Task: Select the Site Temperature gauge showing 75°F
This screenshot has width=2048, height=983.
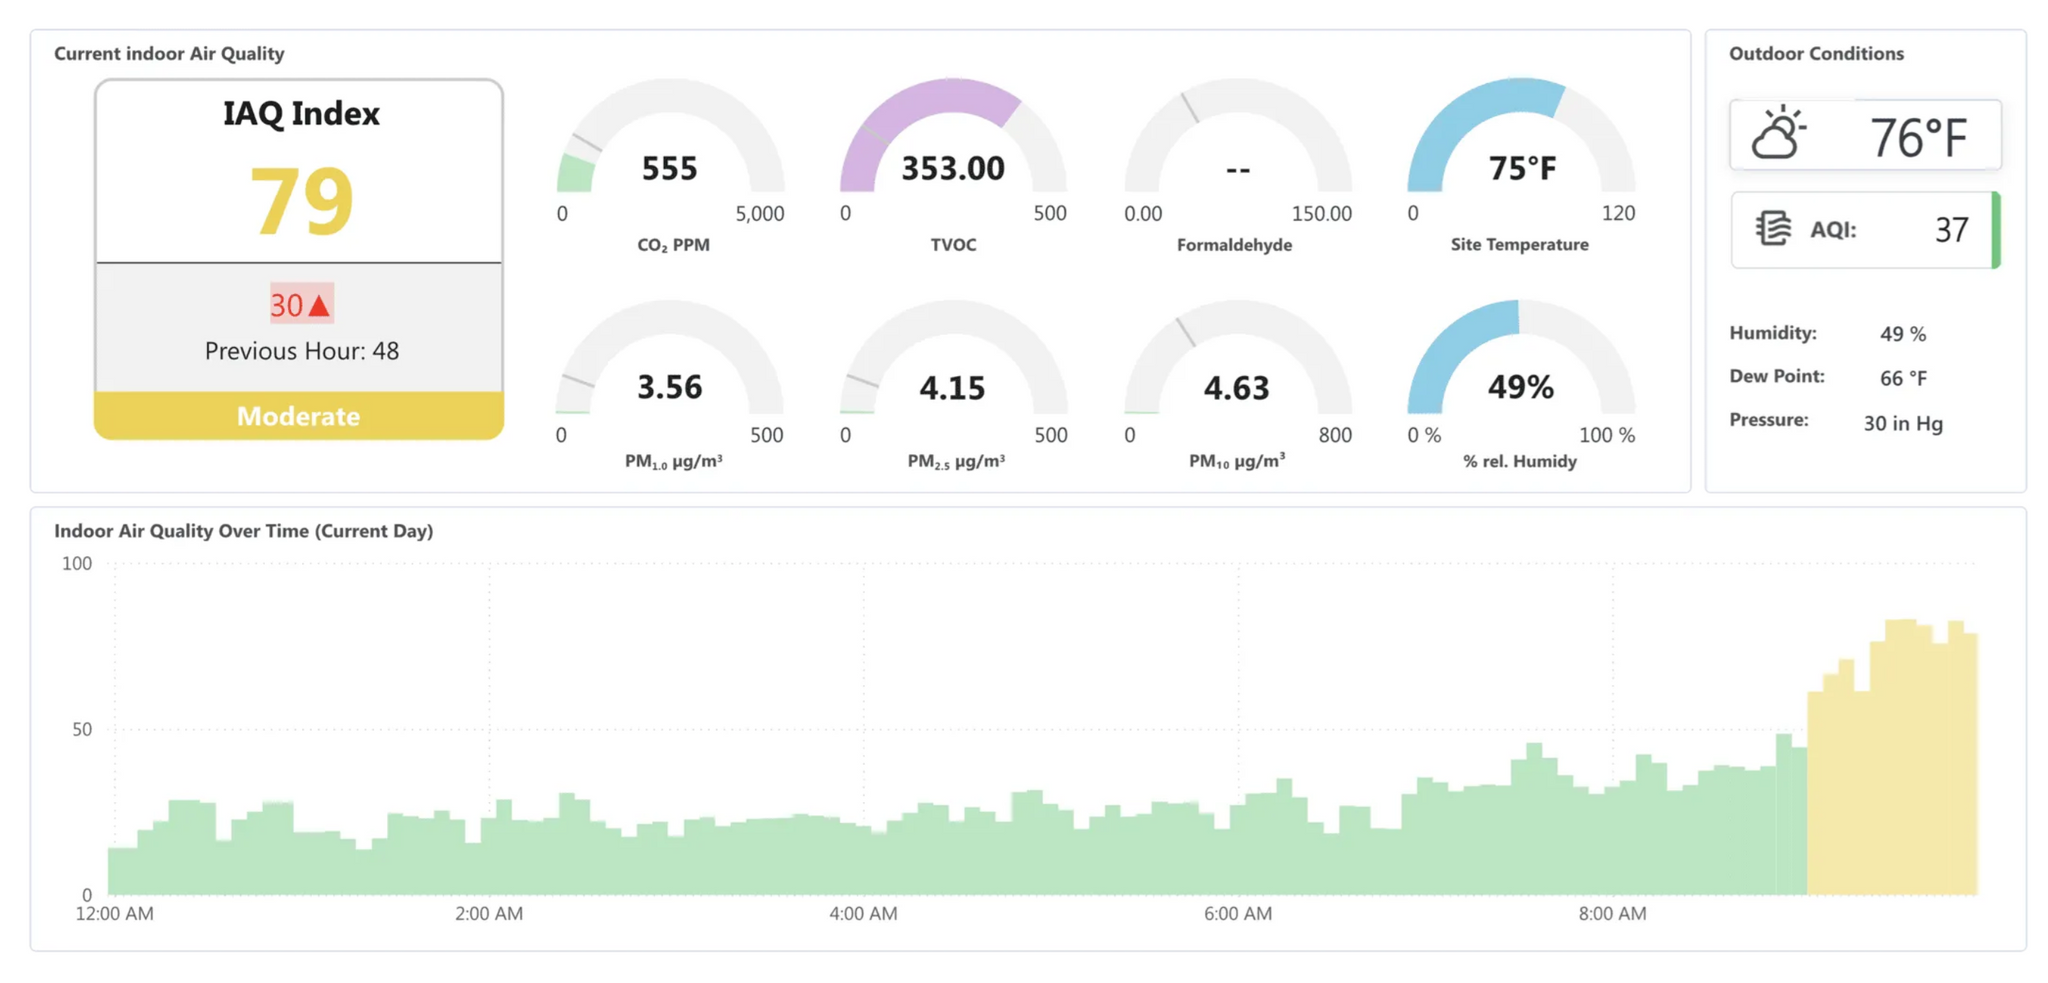Action: 1521,150
